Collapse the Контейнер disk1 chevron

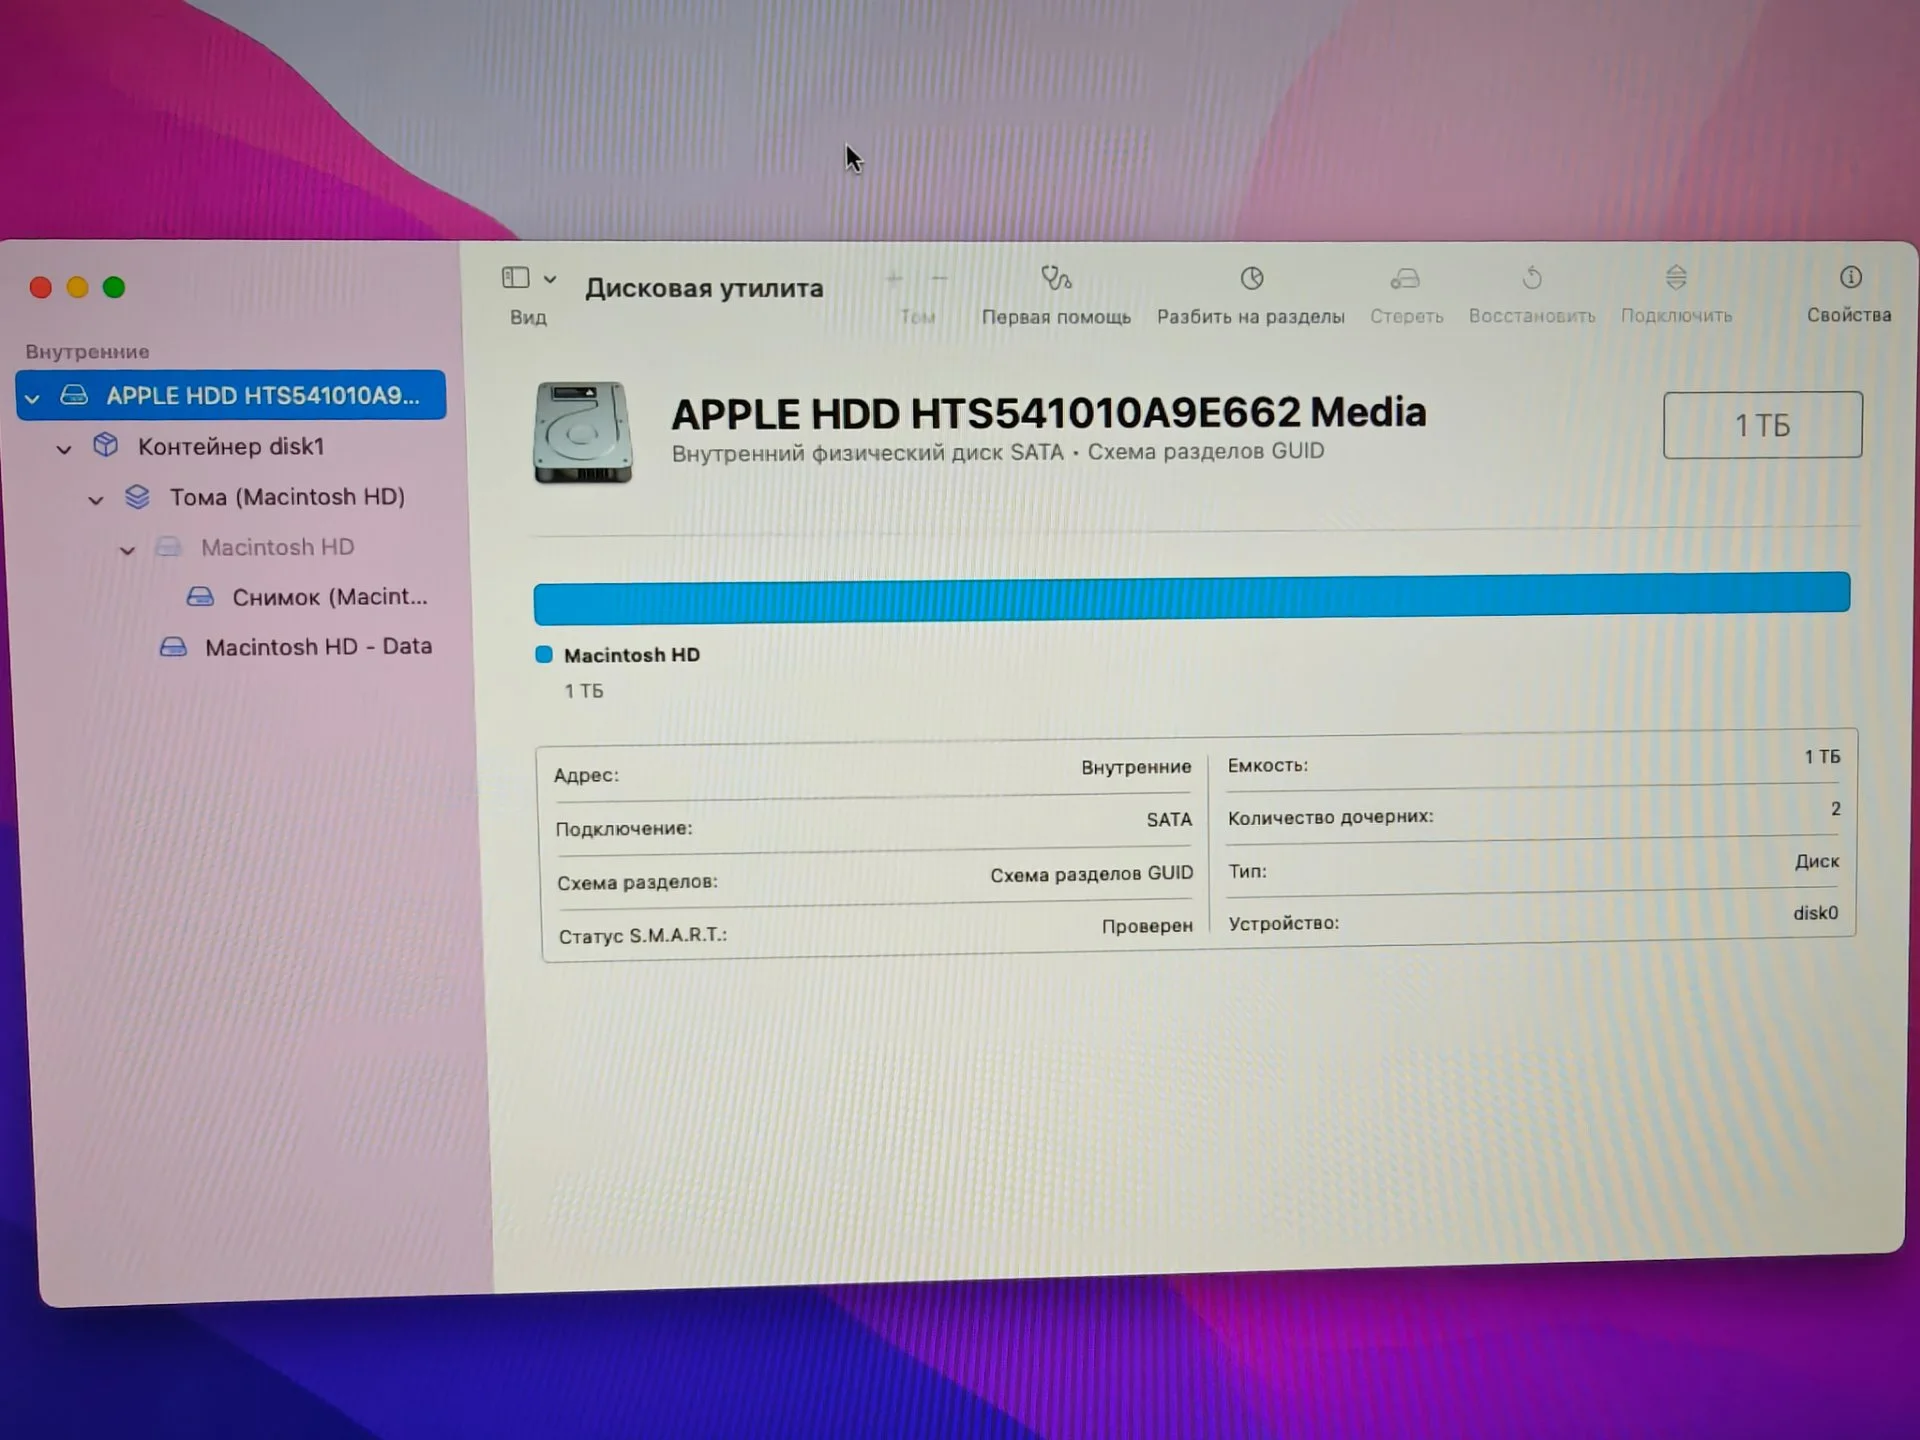(x=64, y=449)
